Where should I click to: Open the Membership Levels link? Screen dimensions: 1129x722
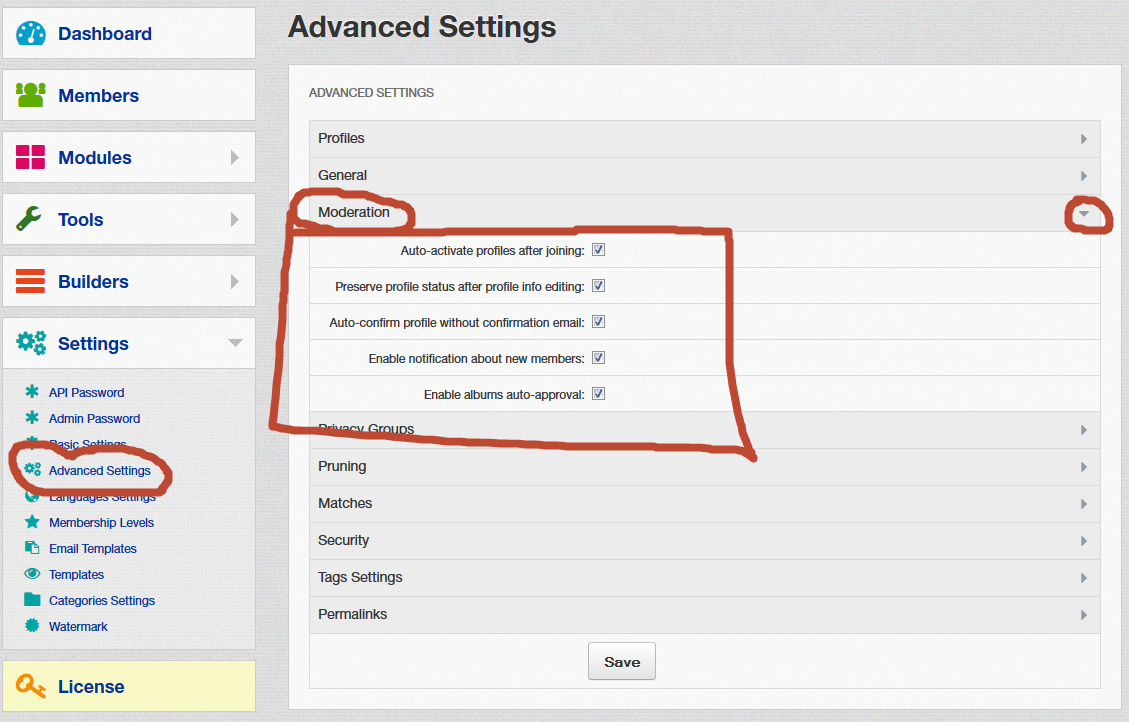(101, 522)
